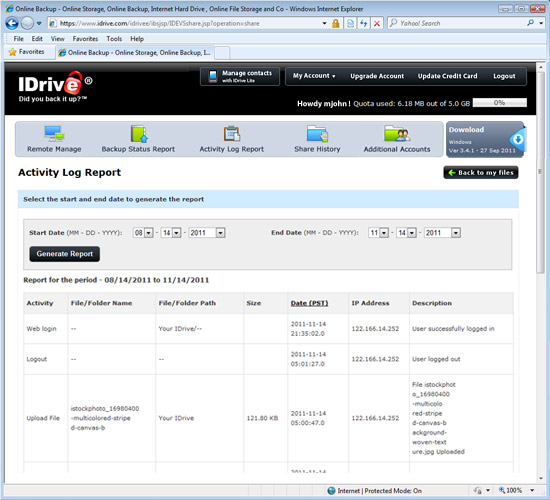Click the Generate Report button
Viewport: 550px width, 500px height.
[65, 254]
